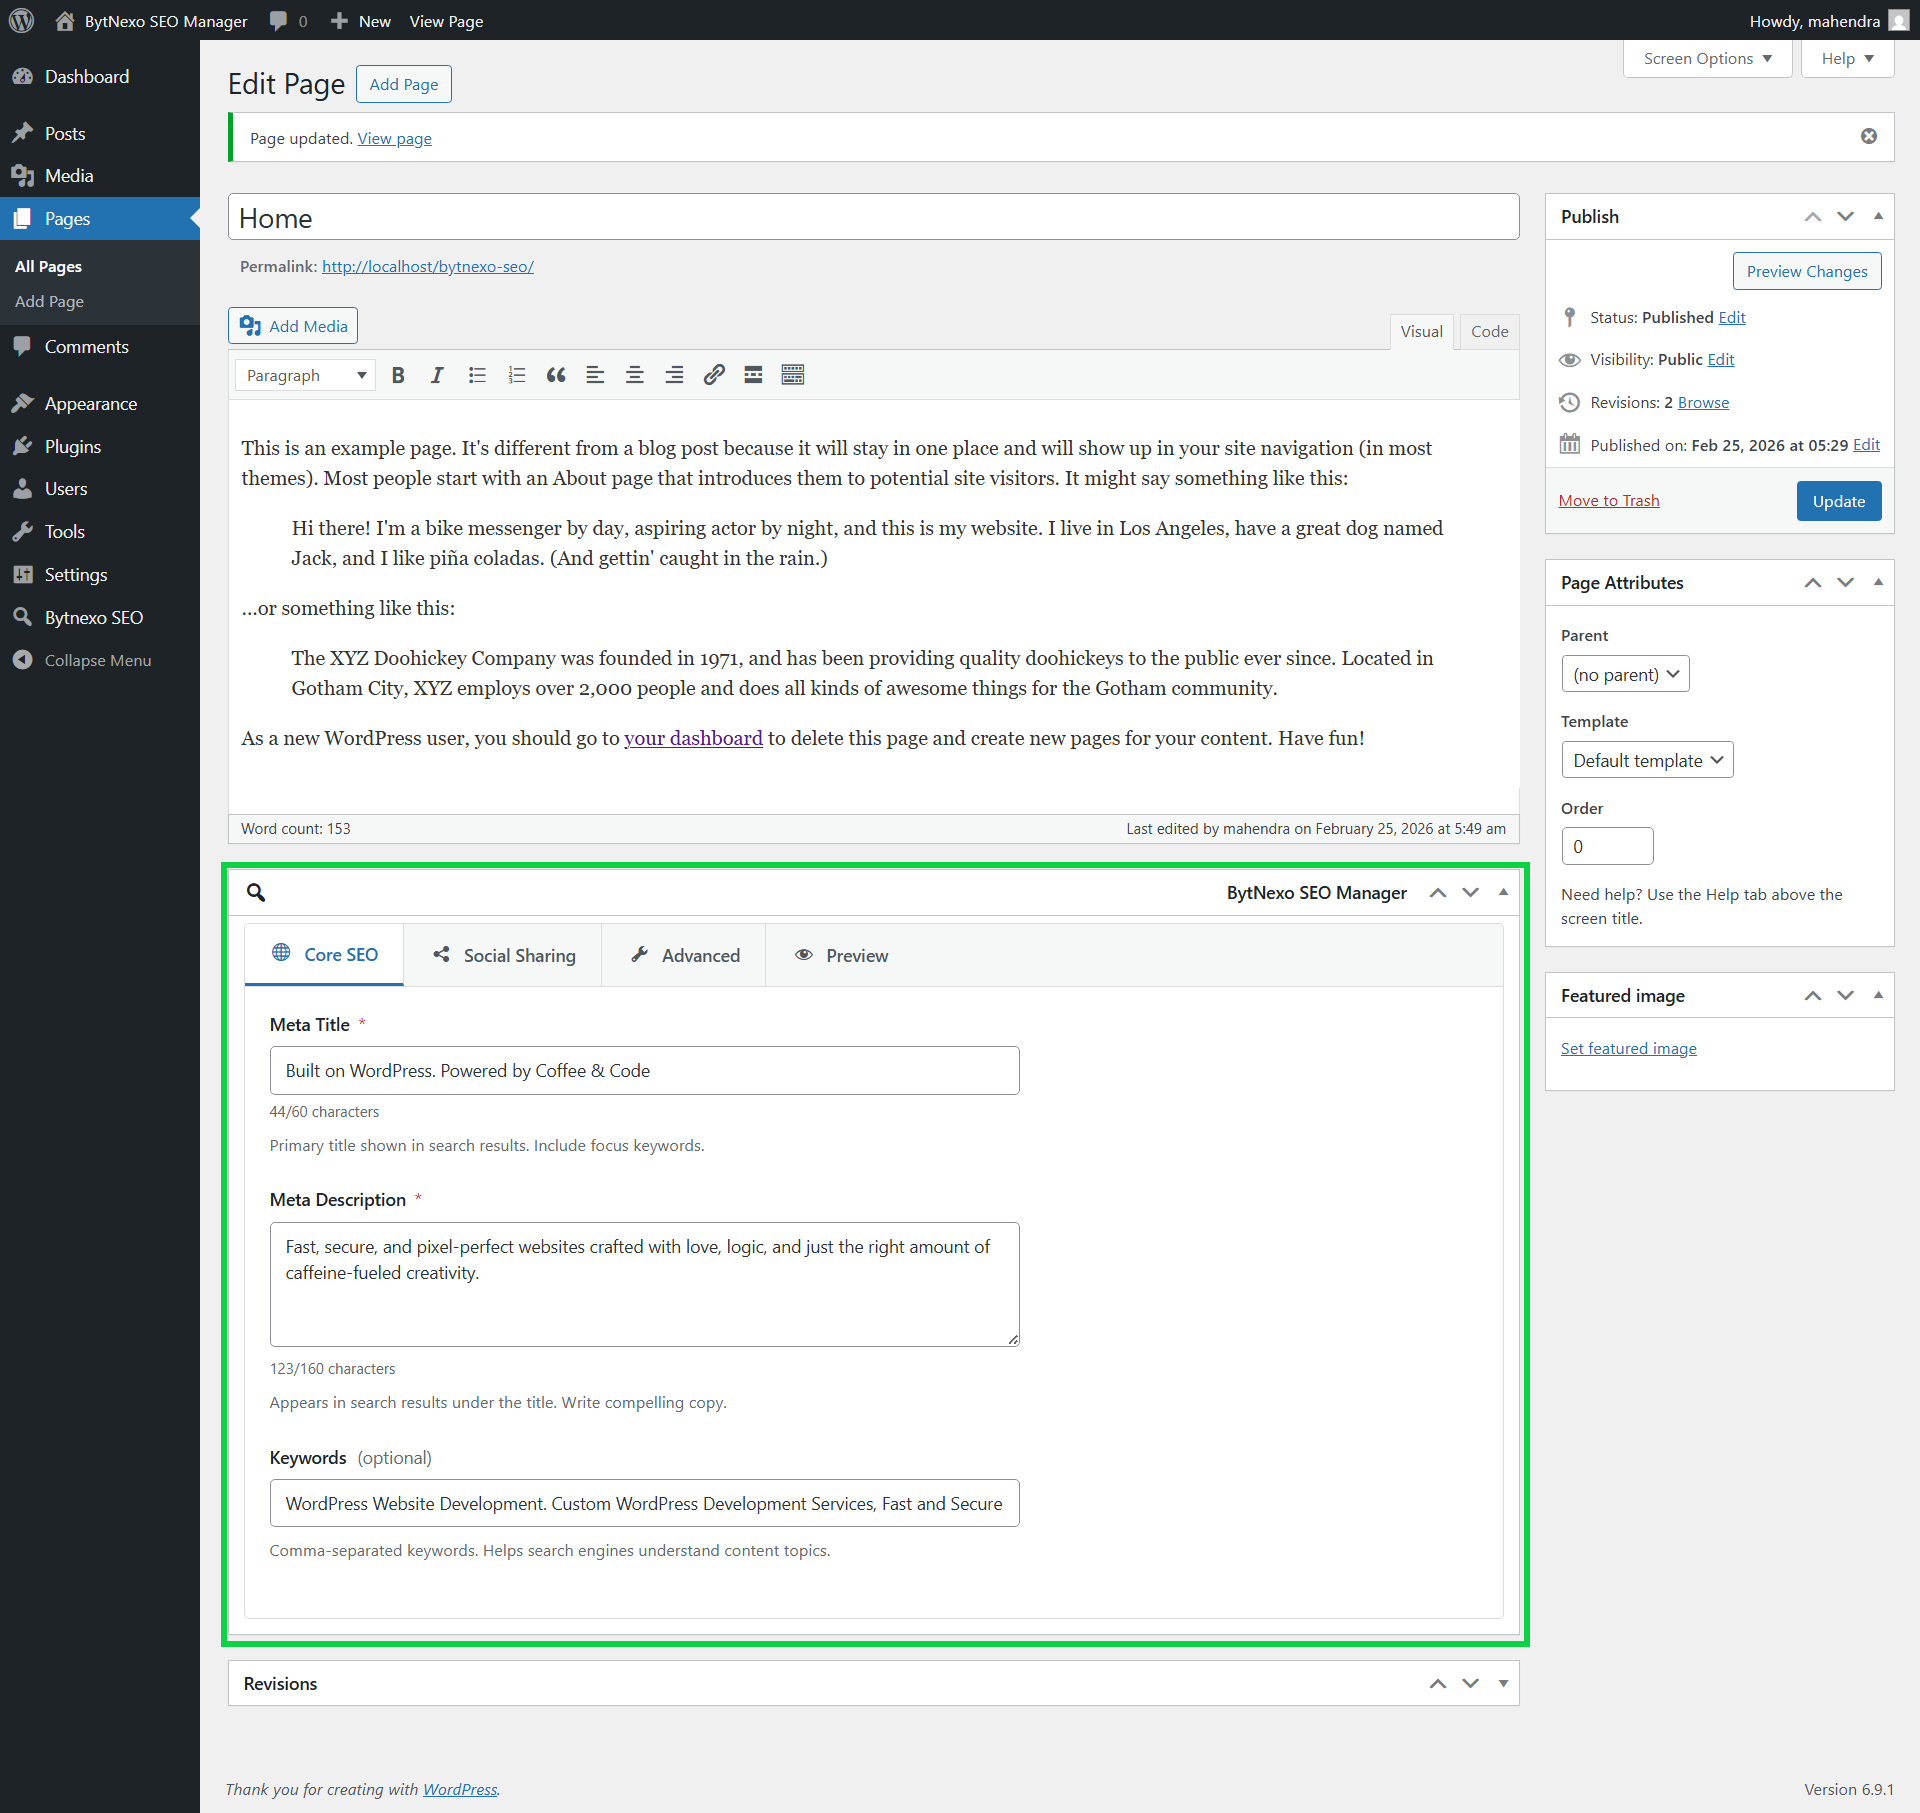
Task: Apply italic formatting
Action: (x=437, y=375)
